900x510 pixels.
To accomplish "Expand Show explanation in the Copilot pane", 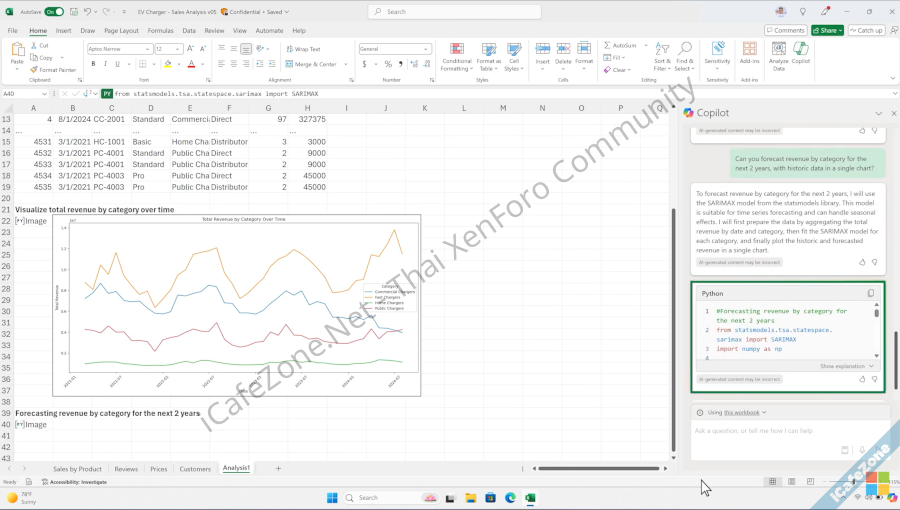I will coord(846,366).
